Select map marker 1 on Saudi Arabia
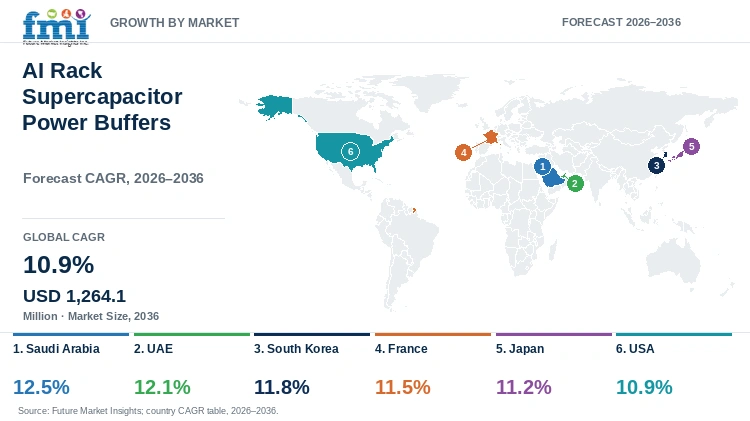 [x=542, y=166]
